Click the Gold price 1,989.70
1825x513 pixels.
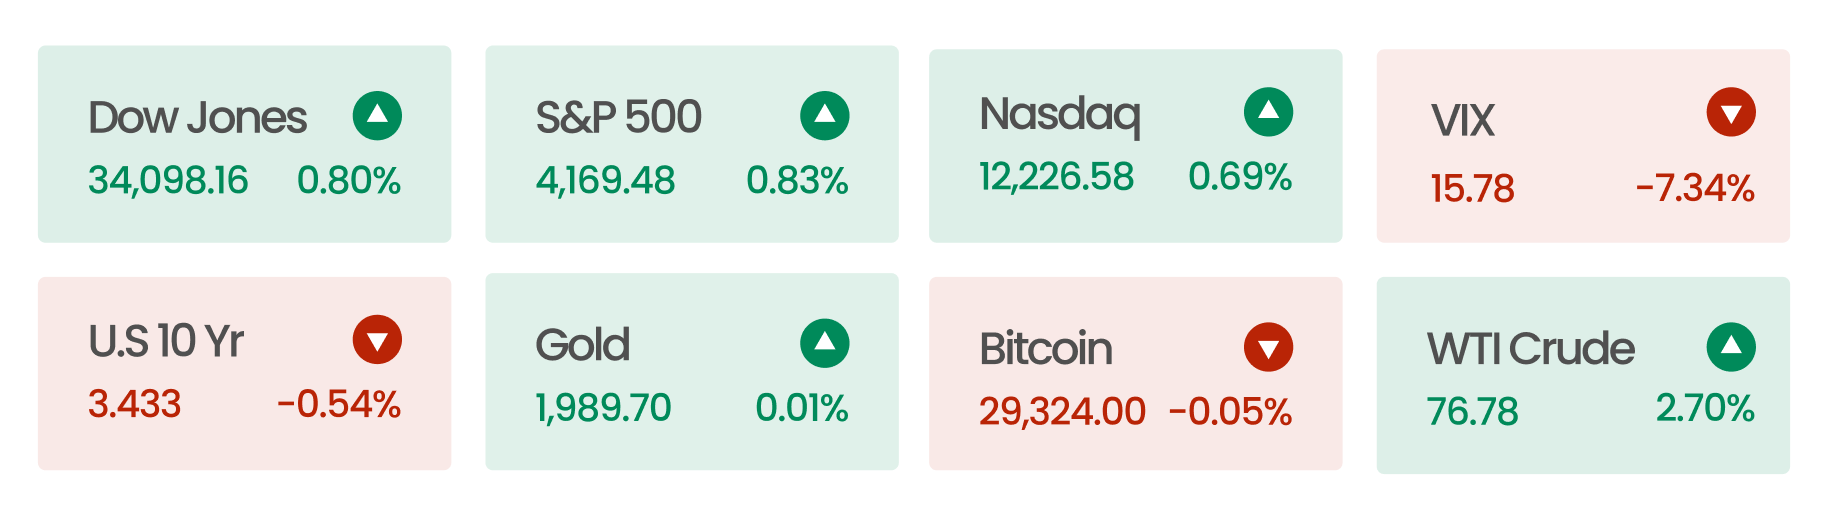tap(603, 408)
